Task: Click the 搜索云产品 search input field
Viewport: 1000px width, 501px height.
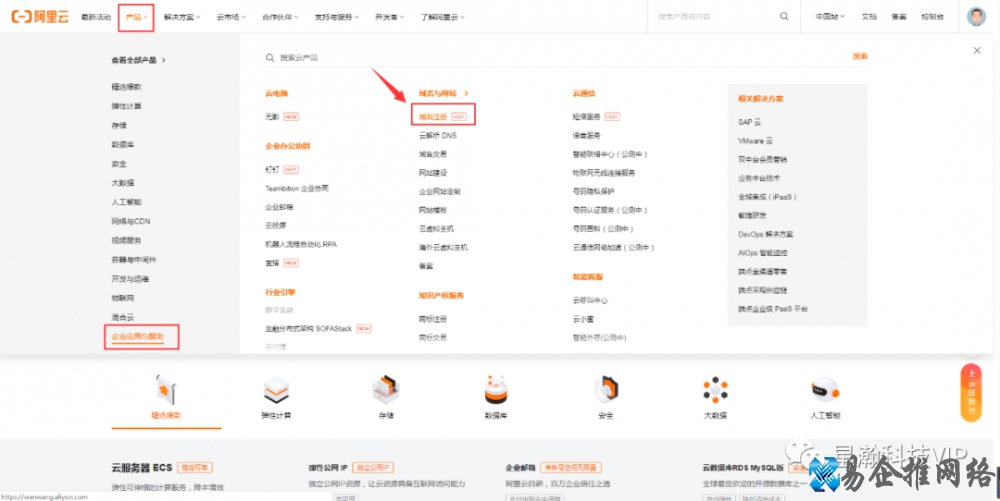Action: [x=550, y=58]
